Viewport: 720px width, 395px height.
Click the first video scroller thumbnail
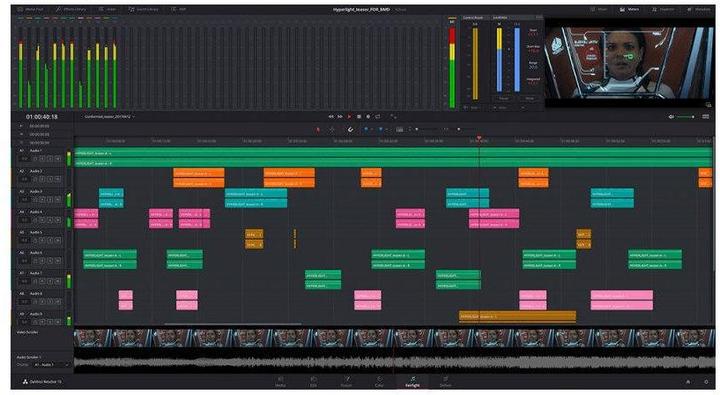[93, 338]
